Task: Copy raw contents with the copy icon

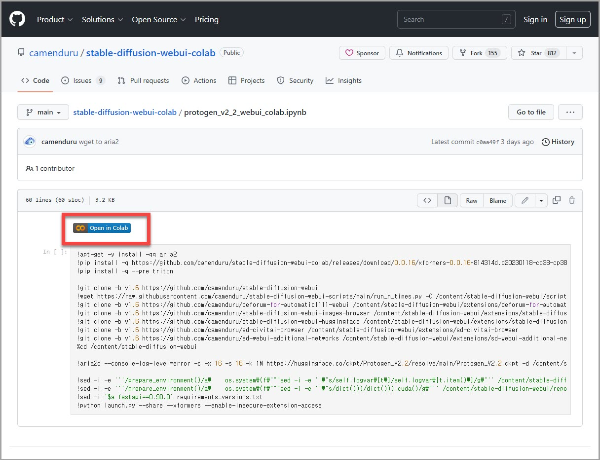Action: pos(557,200)
